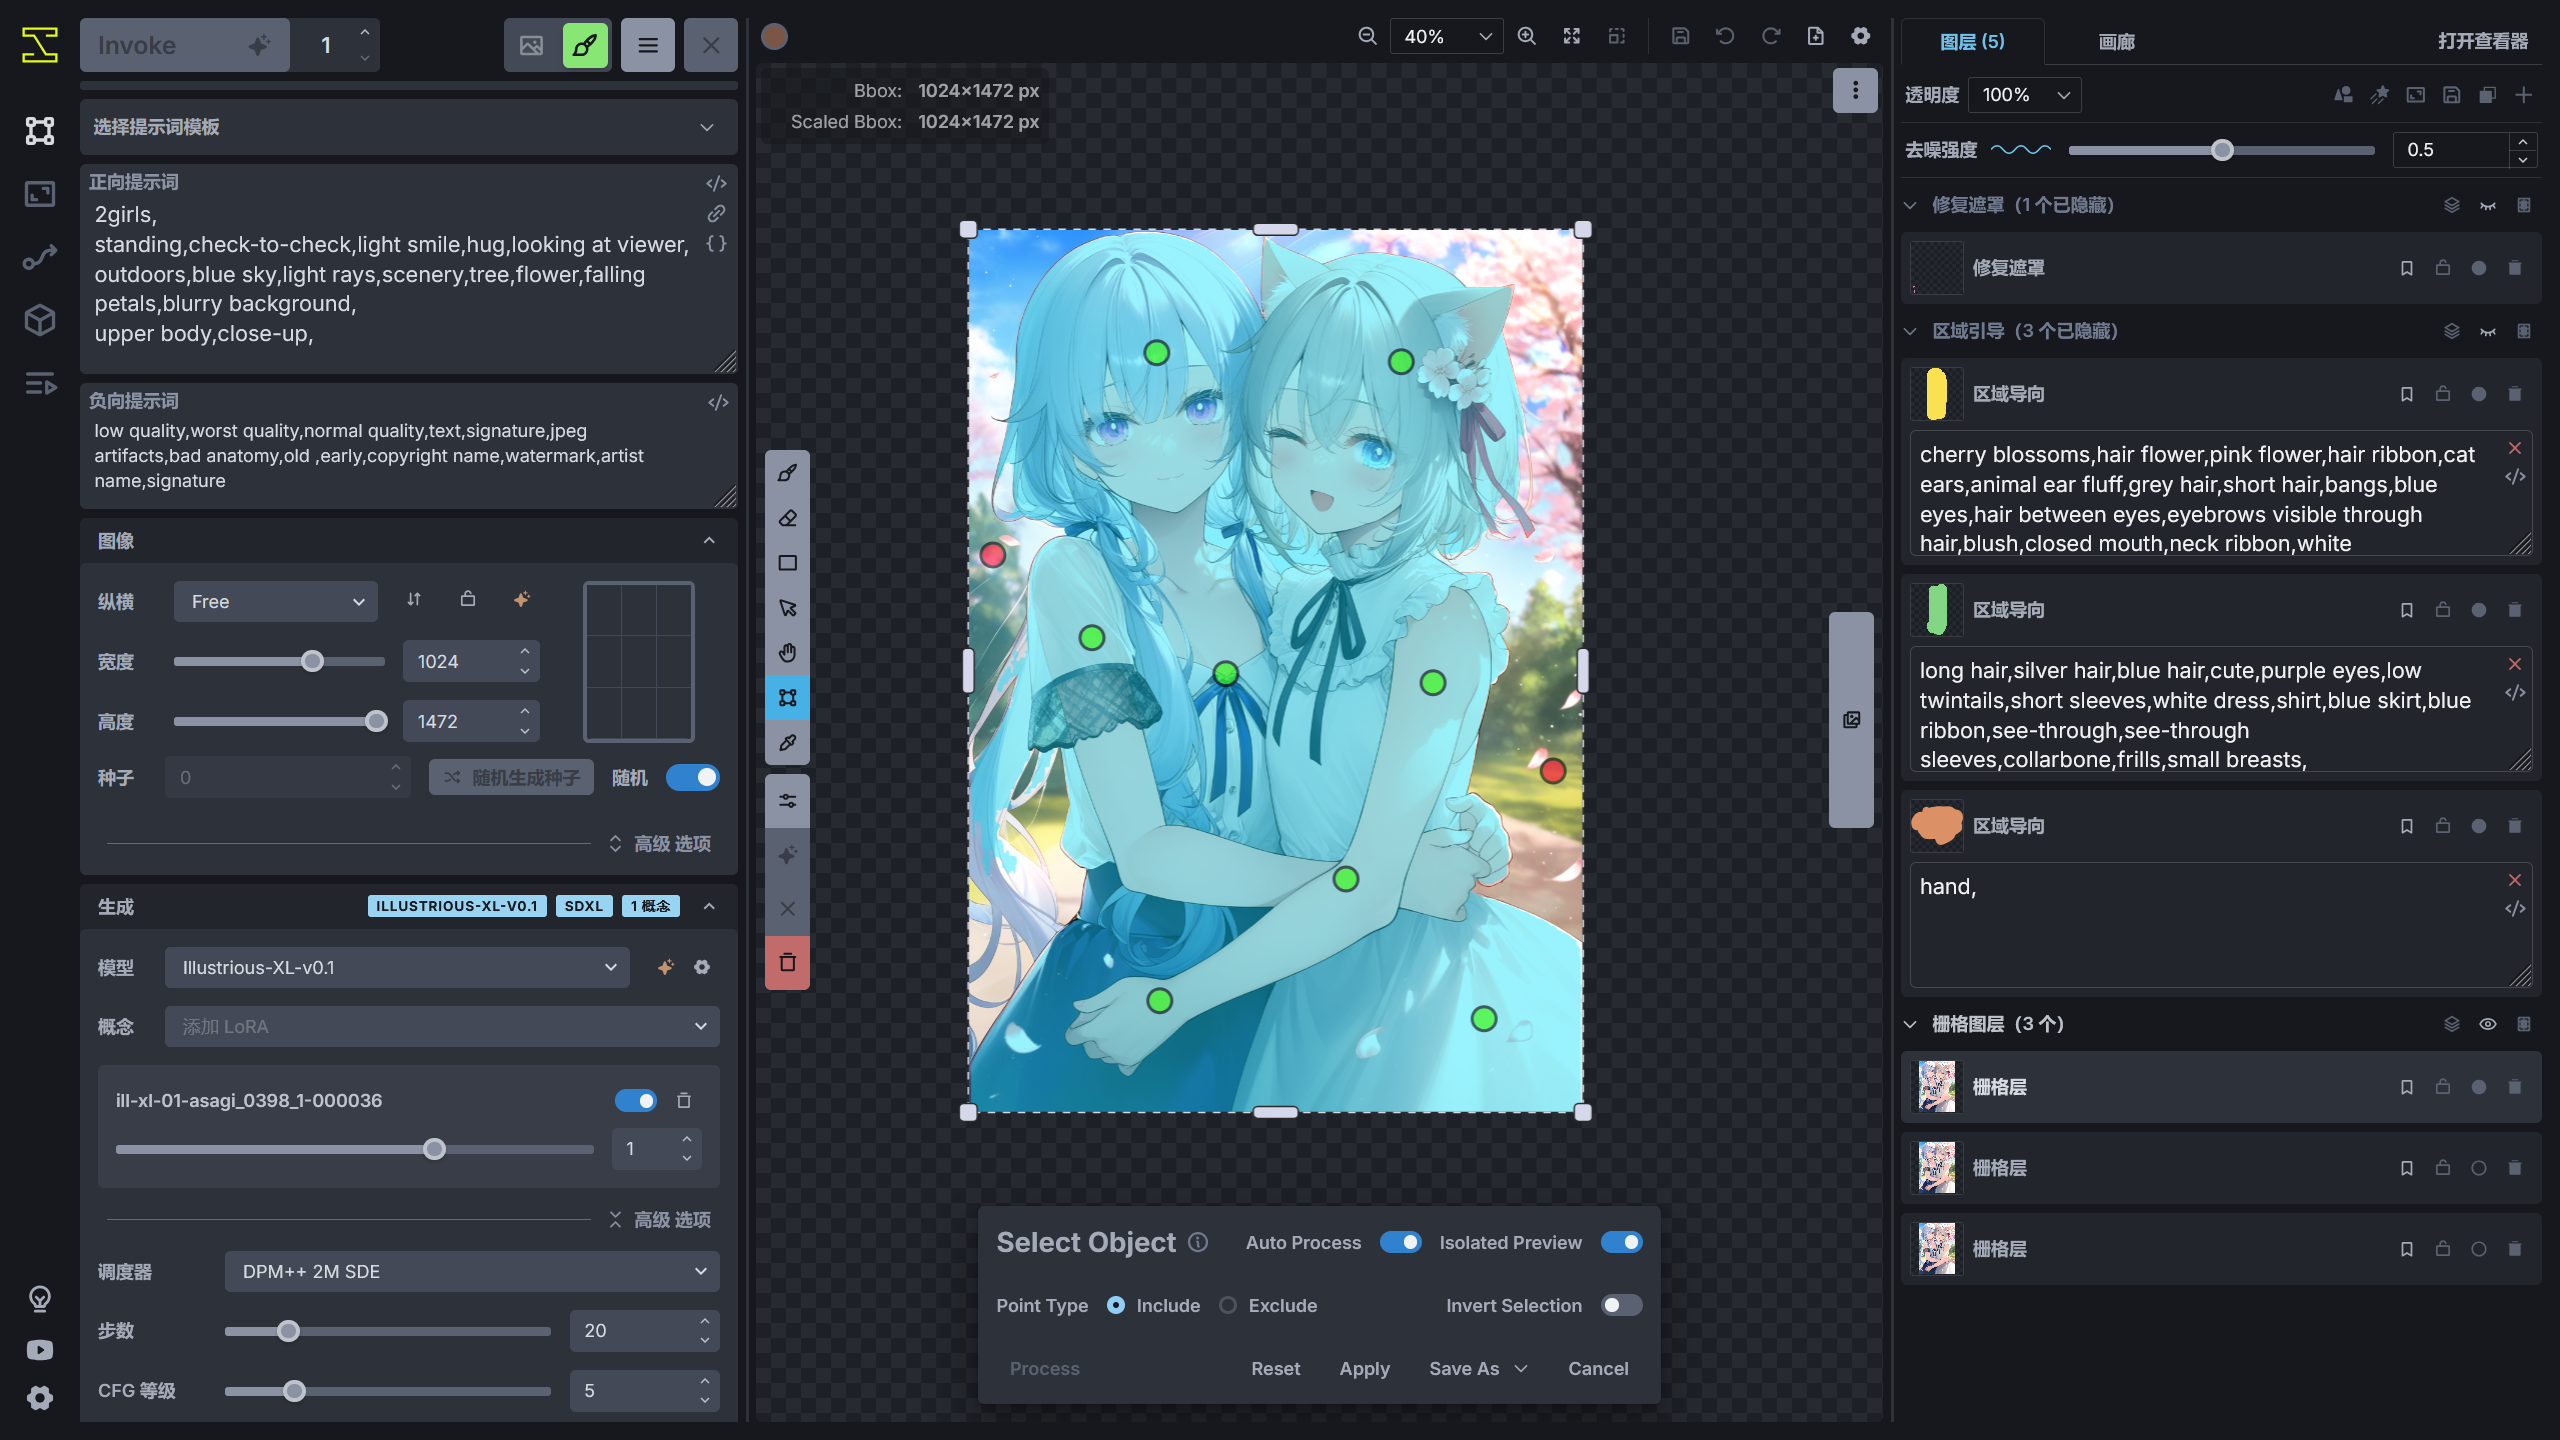Click the Undo icon in the top toolbar
The width and height of the screenshot is (2560, 1440).
(x=1723, y=35)
